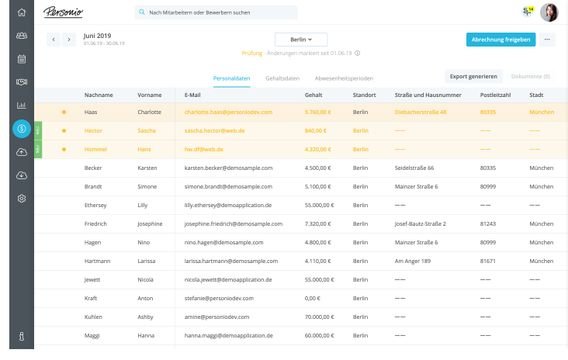
Task: Switch to the Abwesenheitsperioden tab
Action: pyautogui.click(x=344, y=78)
